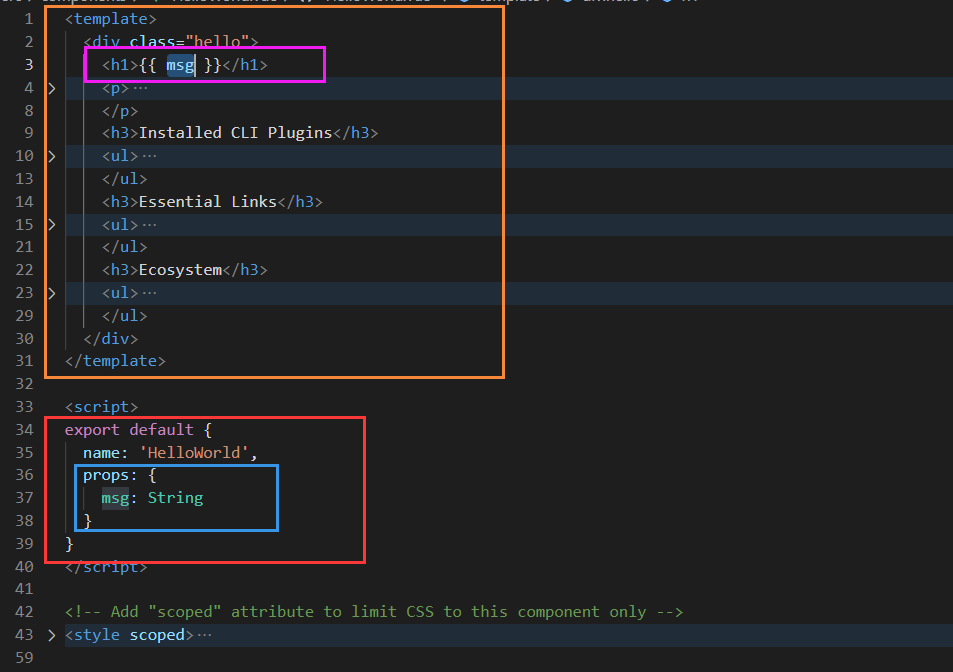Click the closing </script> tag
The image size is (953, 672).
click(106, 567)
